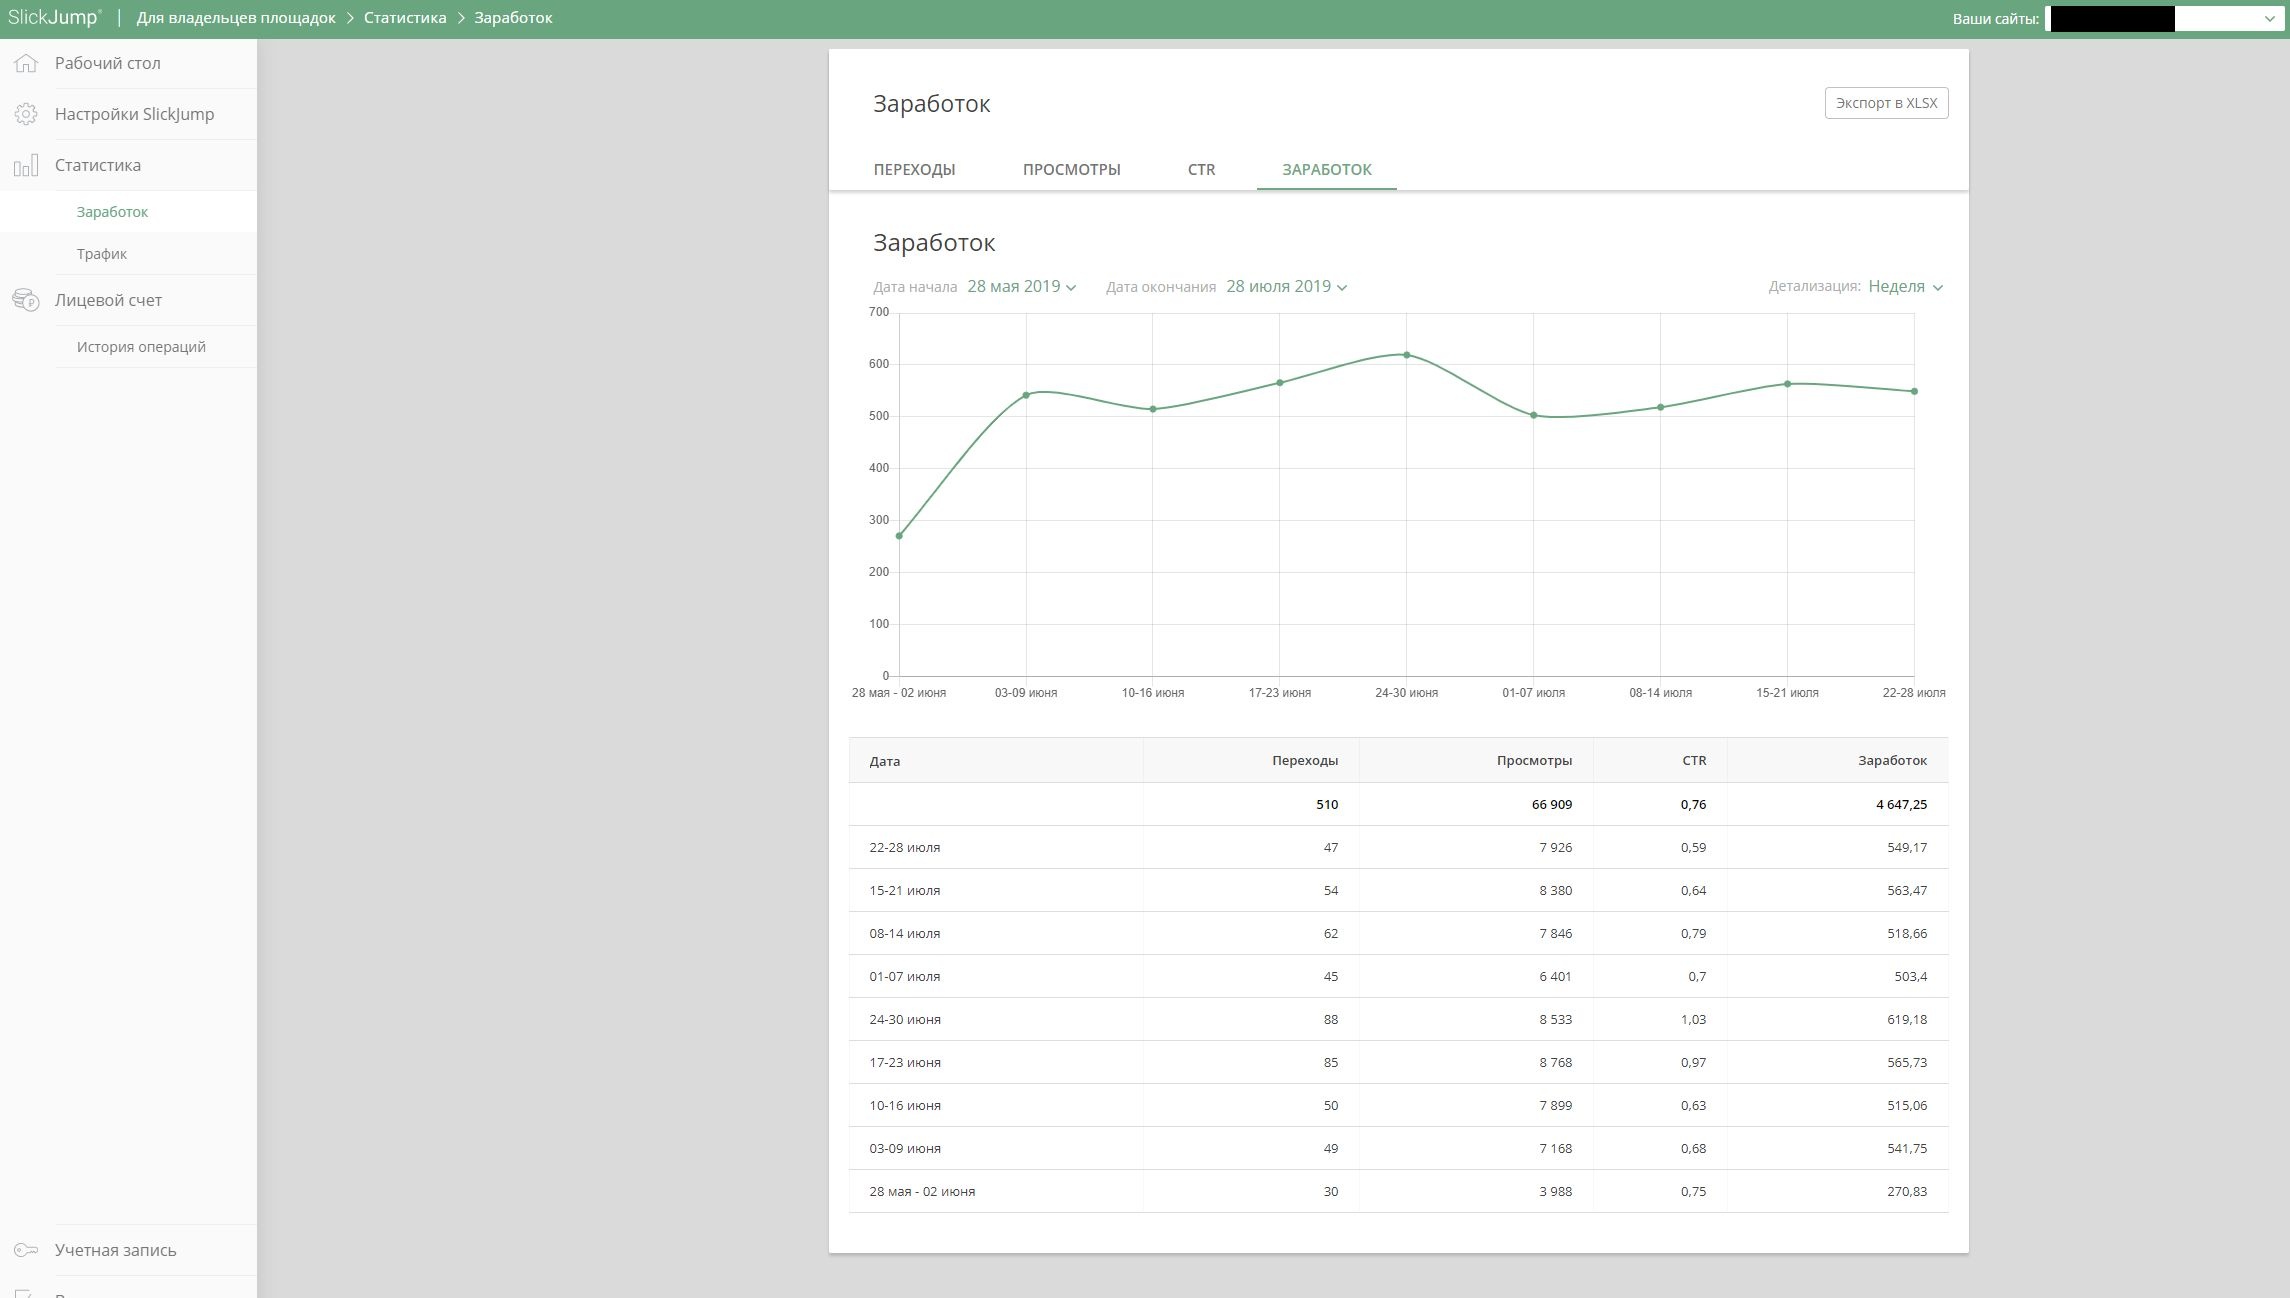2290x1298 pixels.
Task: Click the bar chart icon beside Статистика
Action: point(26,165)
